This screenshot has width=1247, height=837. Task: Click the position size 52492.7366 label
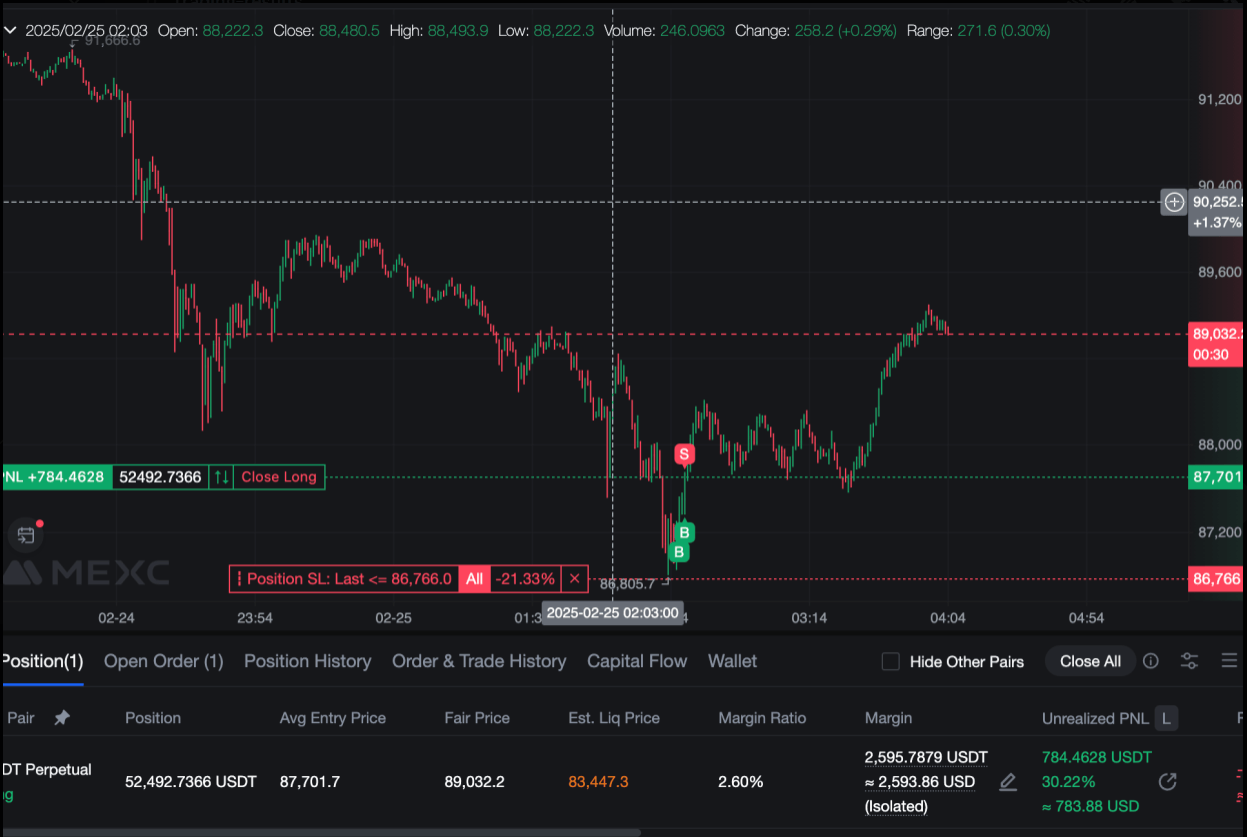pyautogui.click(x=160, y=477)
